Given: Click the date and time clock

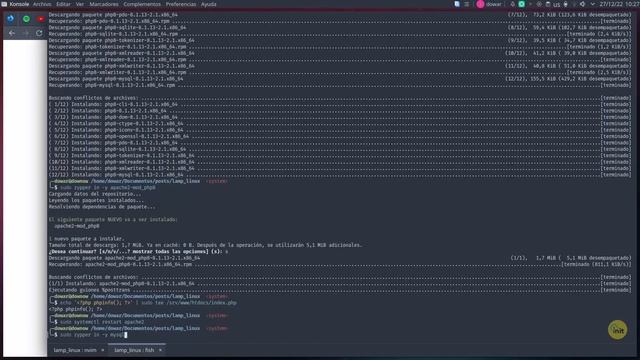Looking at the screenshot, I should tap(619, 4).
